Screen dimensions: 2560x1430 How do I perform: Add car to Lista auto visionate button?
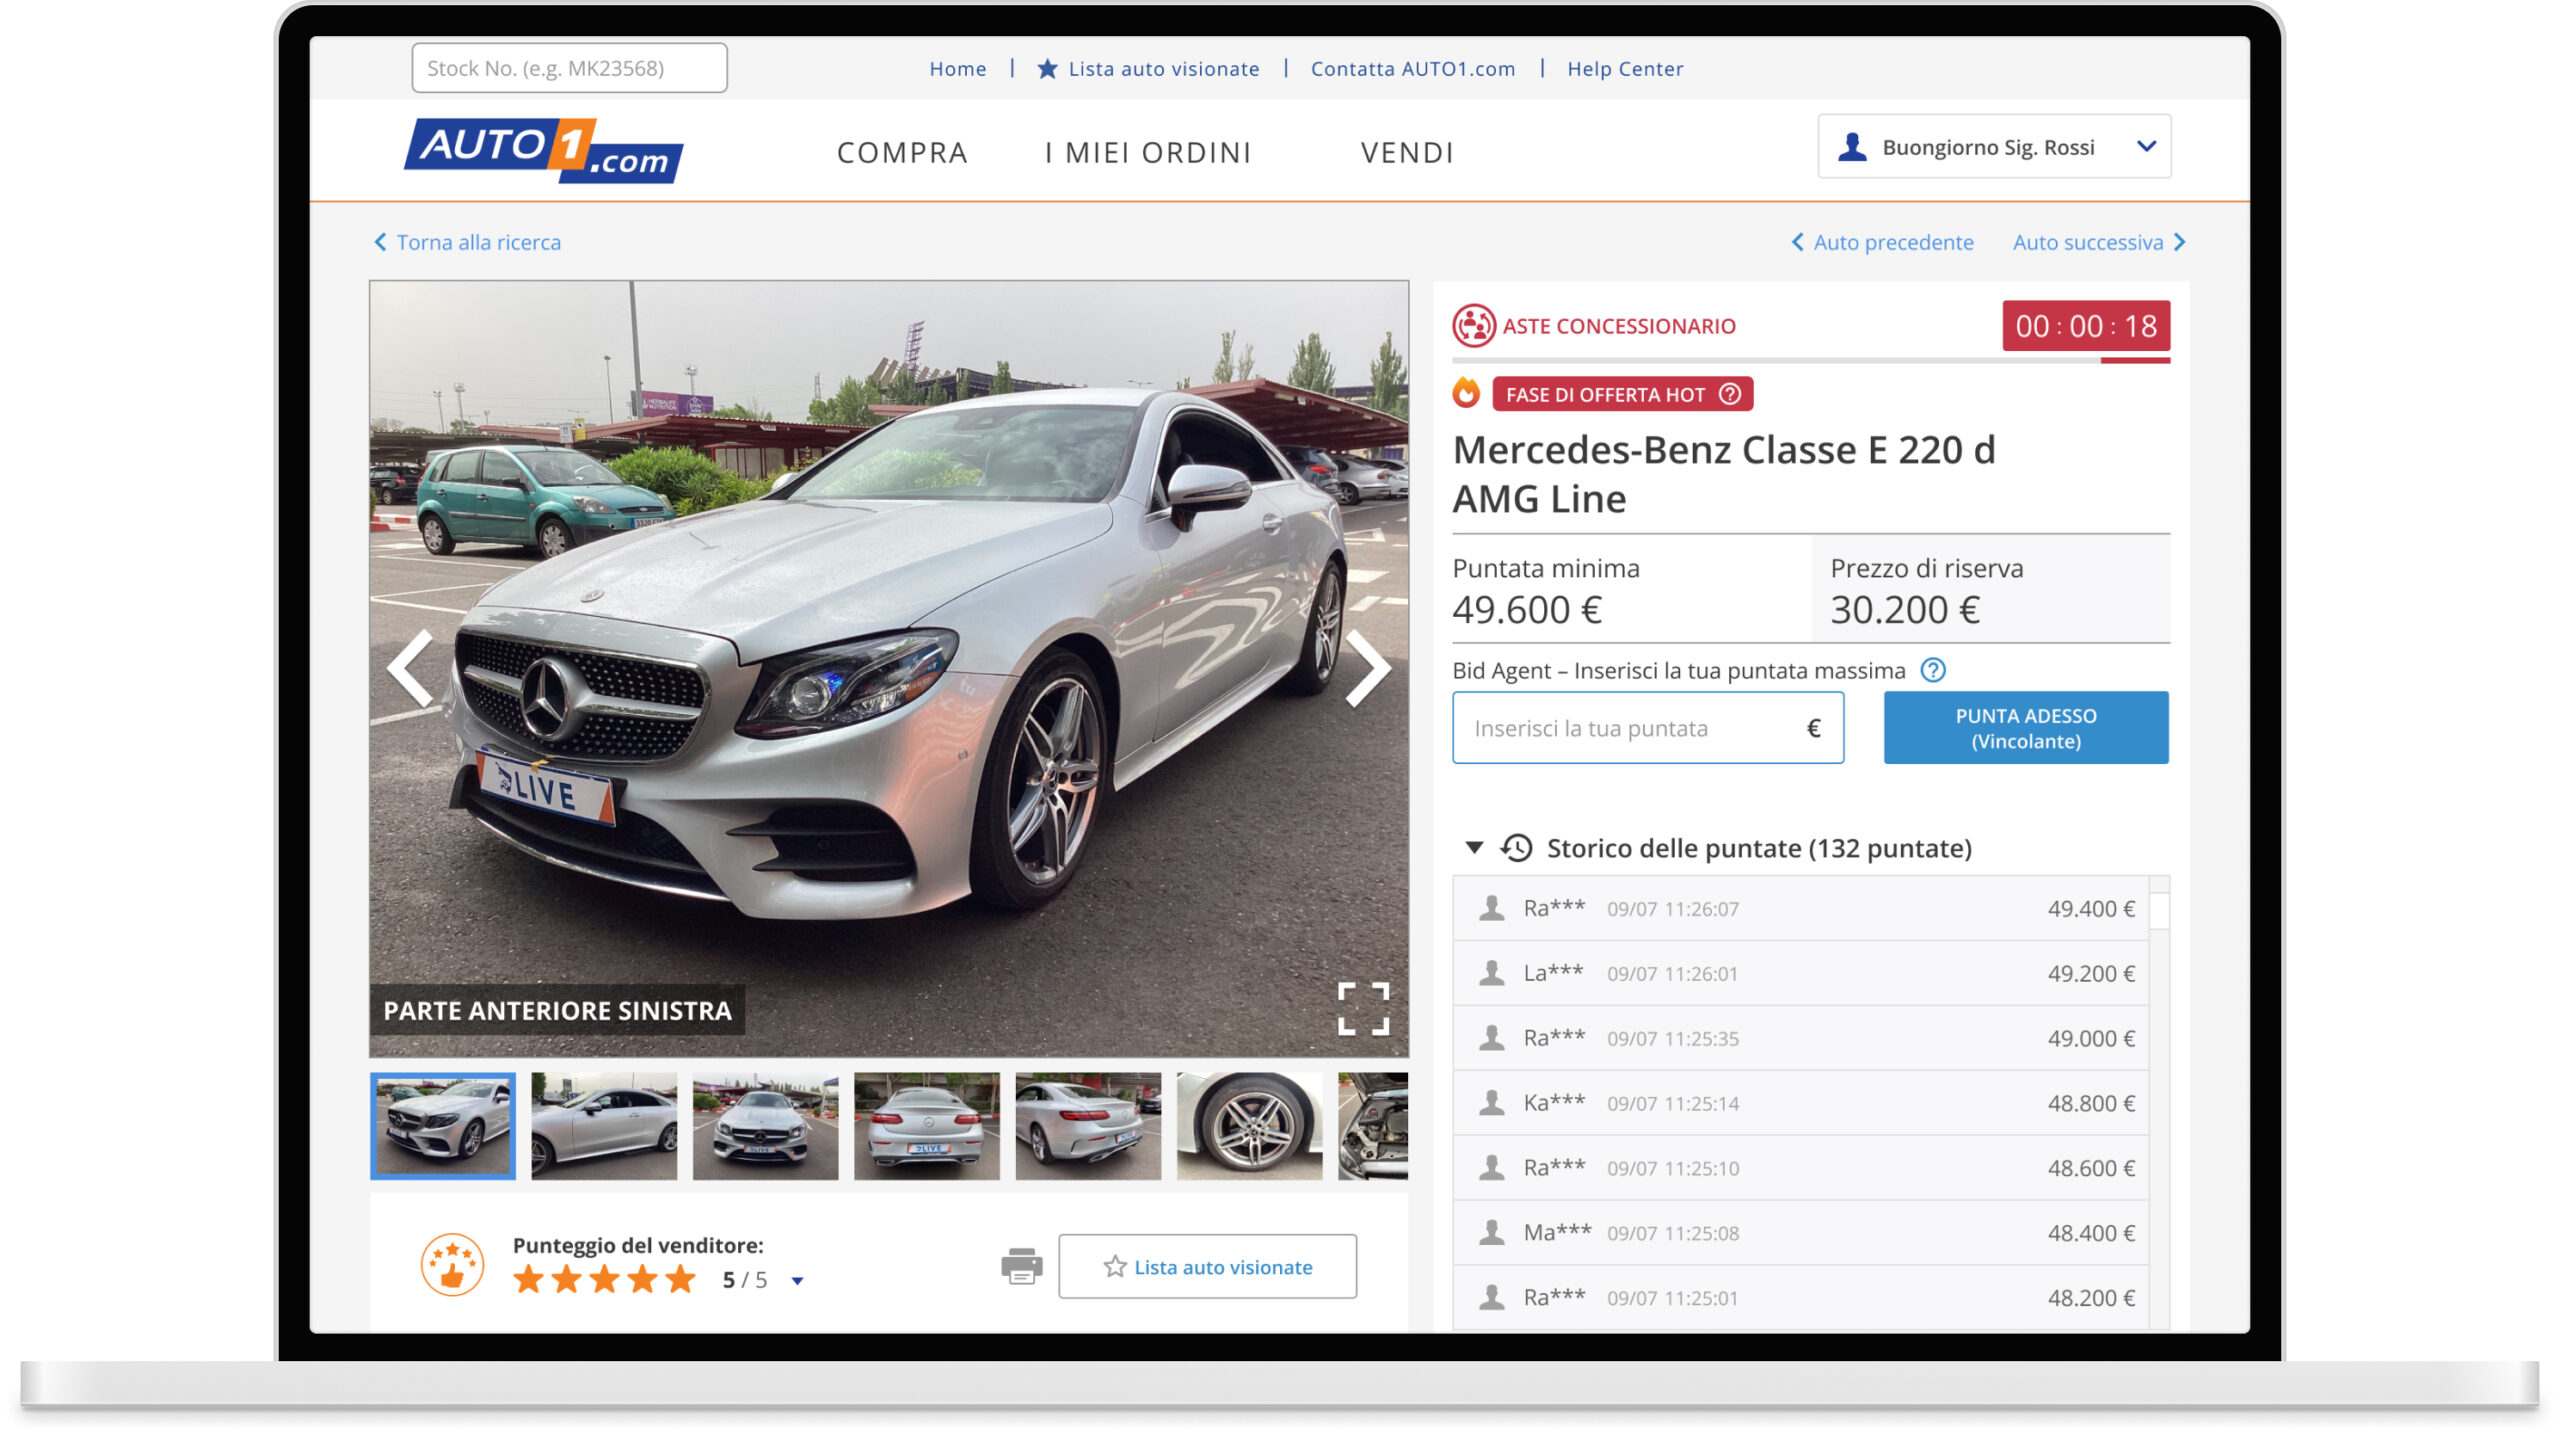click(x=1207, y=1266)
